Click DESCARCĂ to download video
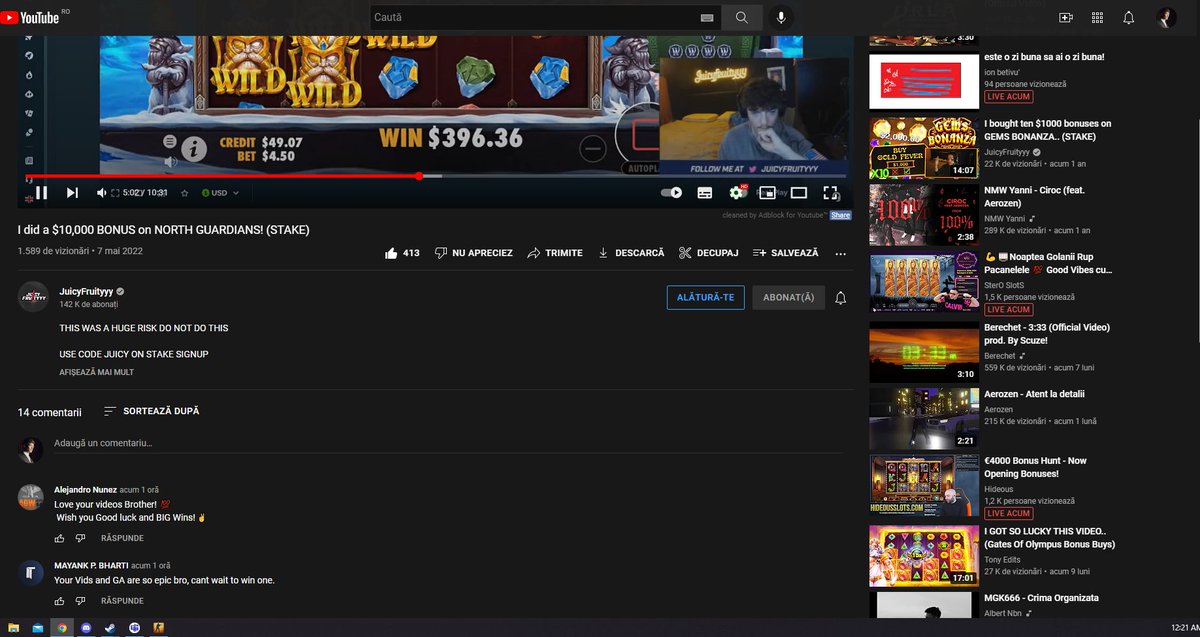Image resolution: width=1200 pixels, height=637 pixels. 631,253
